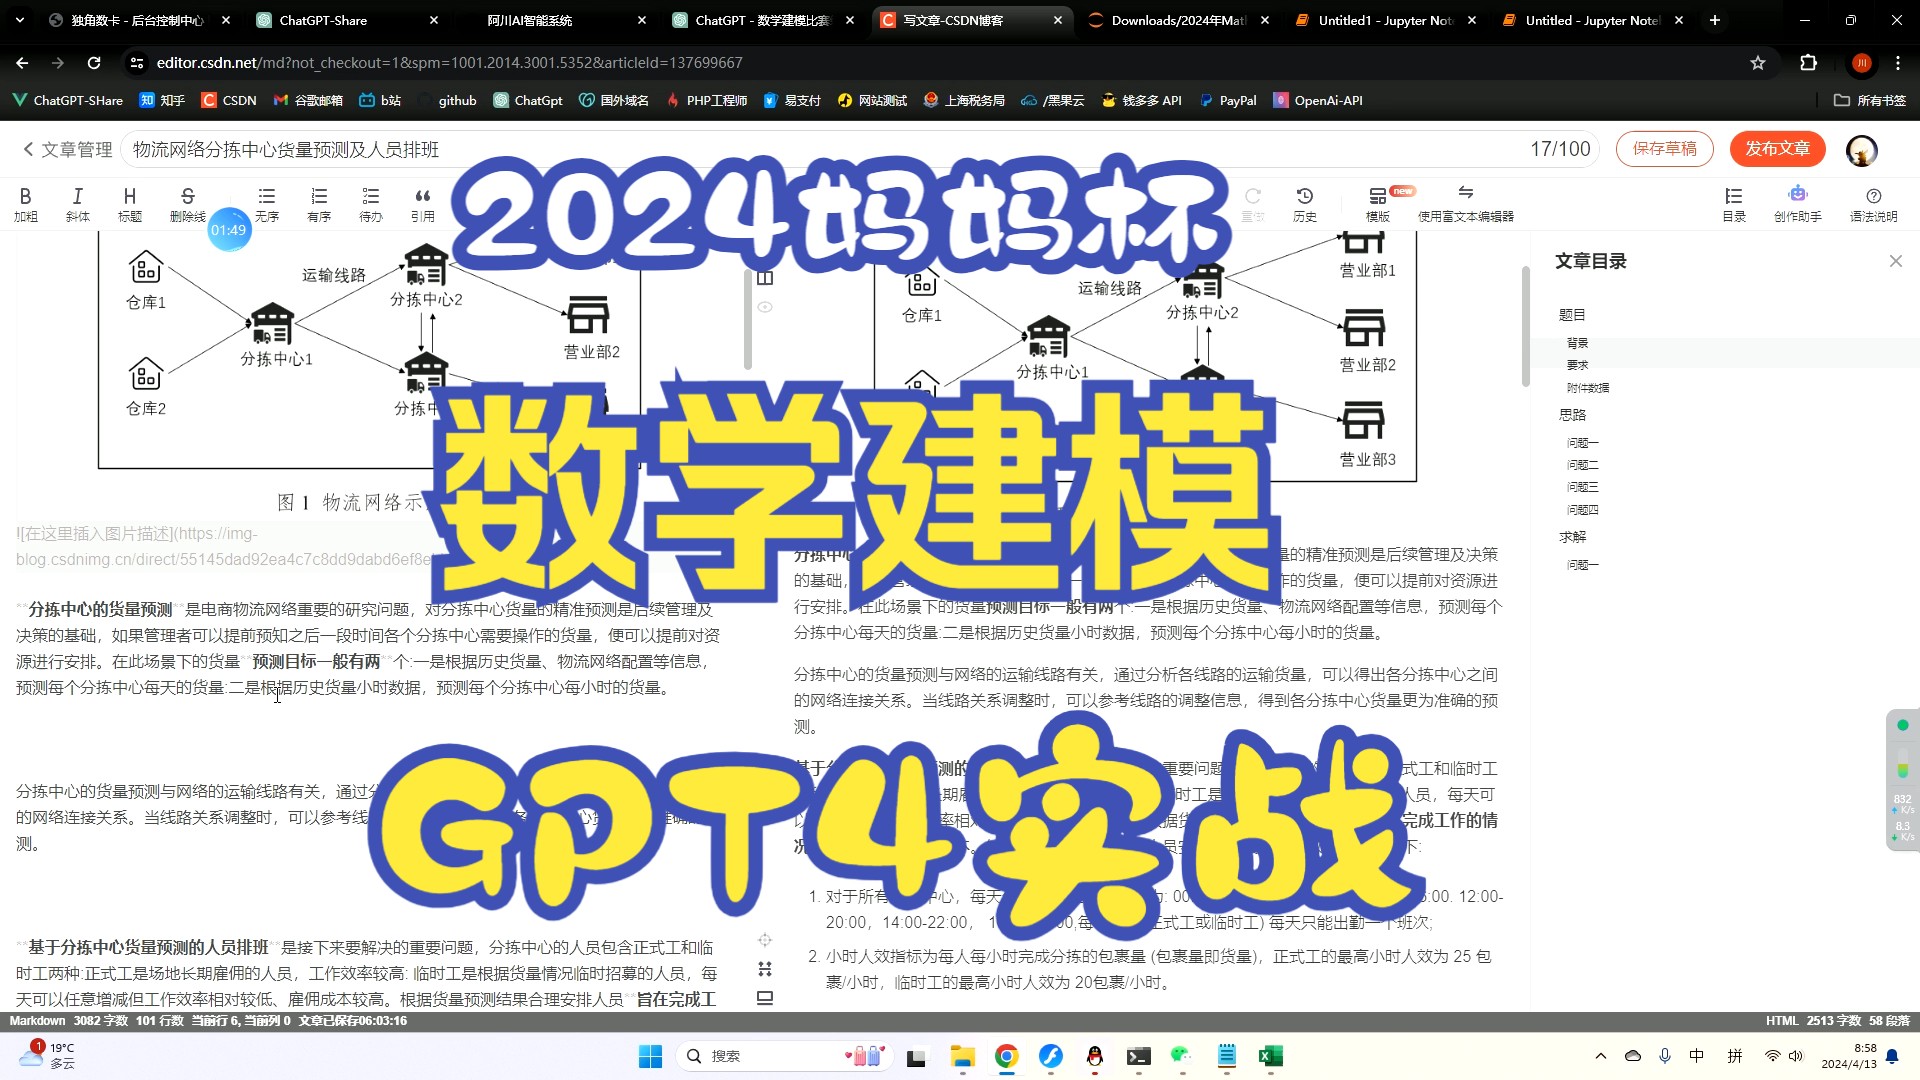
Task: Toggle the 中 input language indicator
Action: (1697, 1056)
